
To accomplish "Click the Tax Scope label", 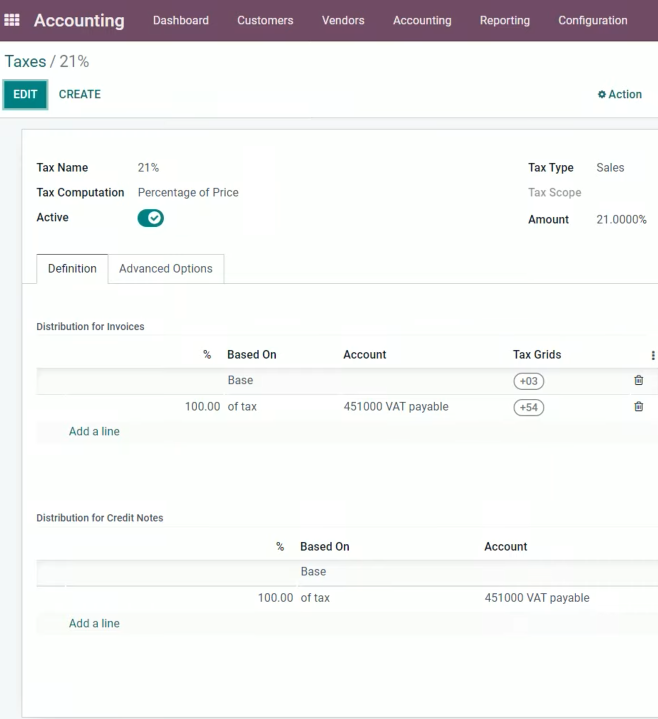I will pos(554,193).
